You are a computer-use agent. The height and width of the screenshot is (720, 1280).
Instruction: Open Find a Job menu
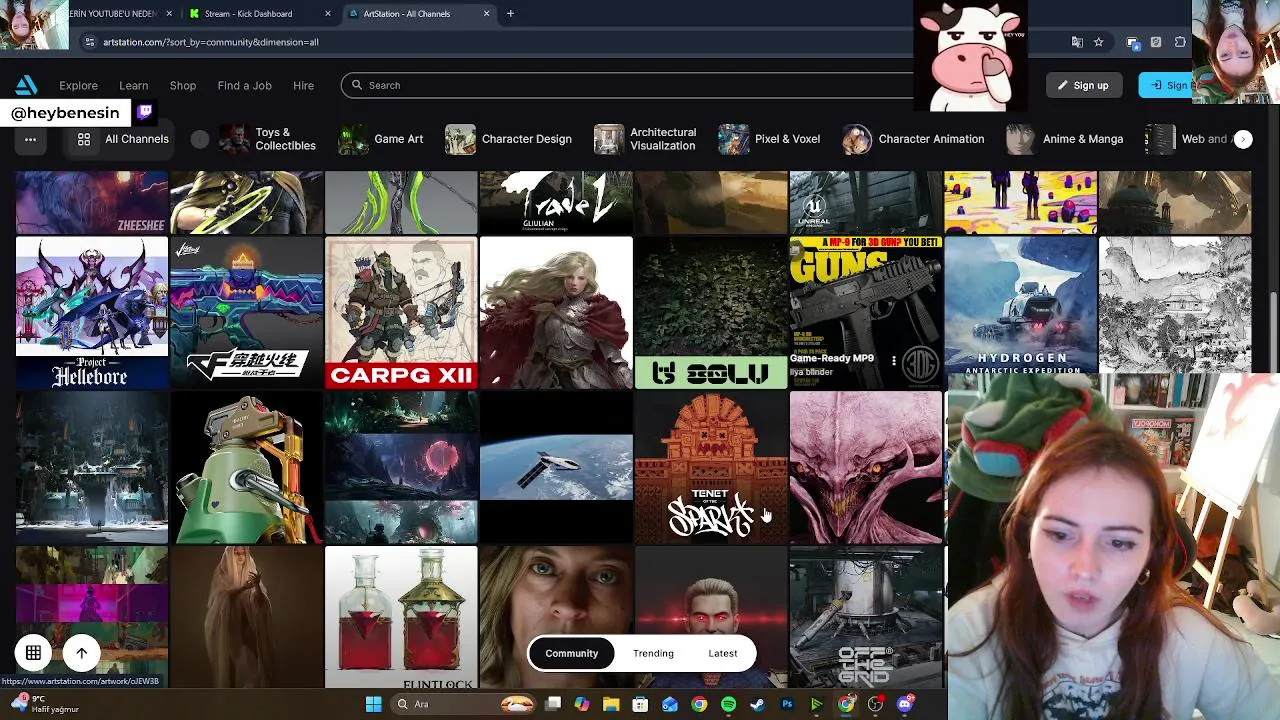[244, 85]
